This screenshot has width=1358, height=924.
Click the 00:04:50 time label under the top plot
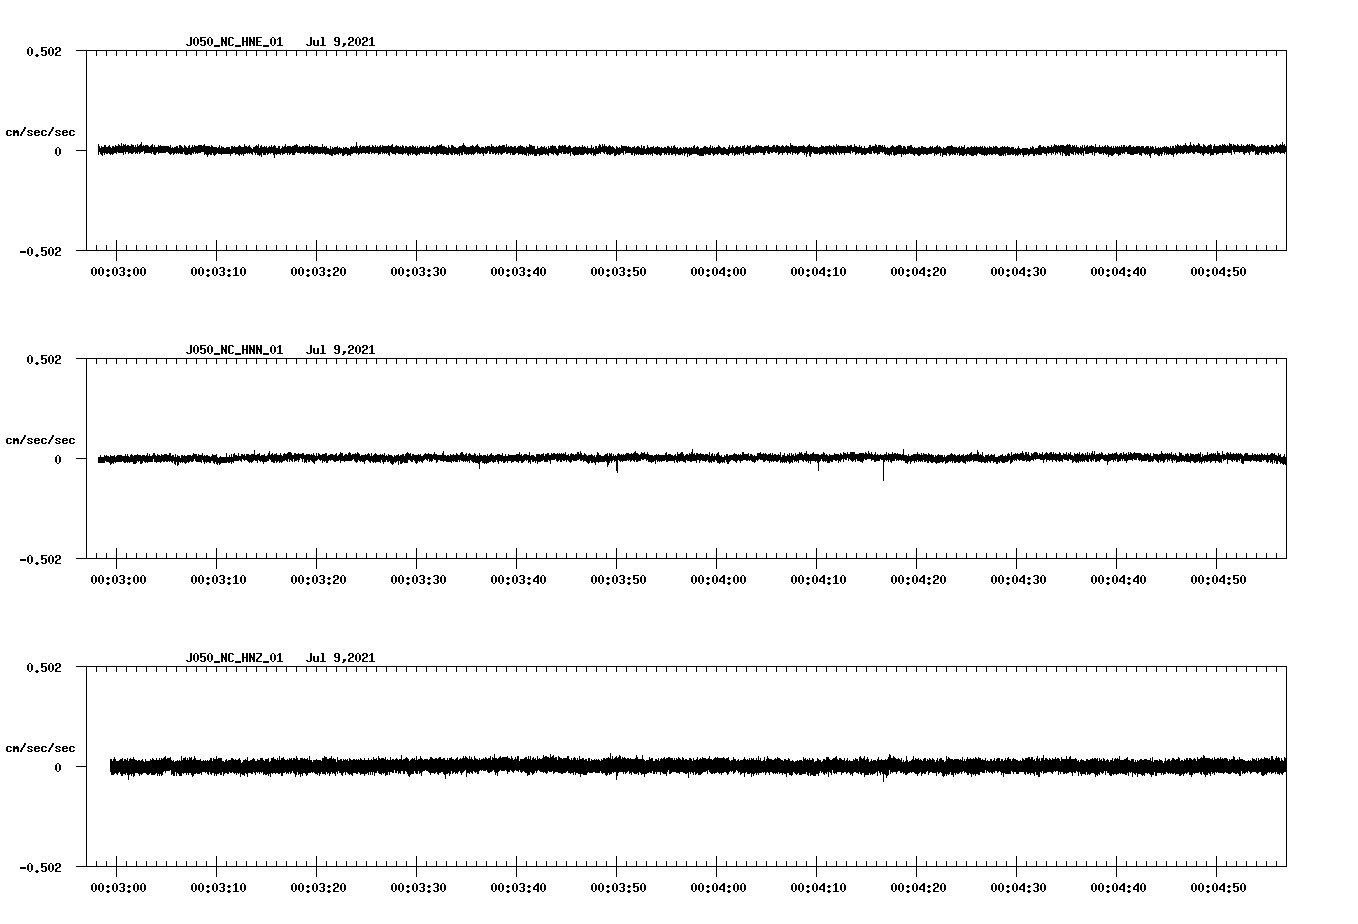point(1218,269)
